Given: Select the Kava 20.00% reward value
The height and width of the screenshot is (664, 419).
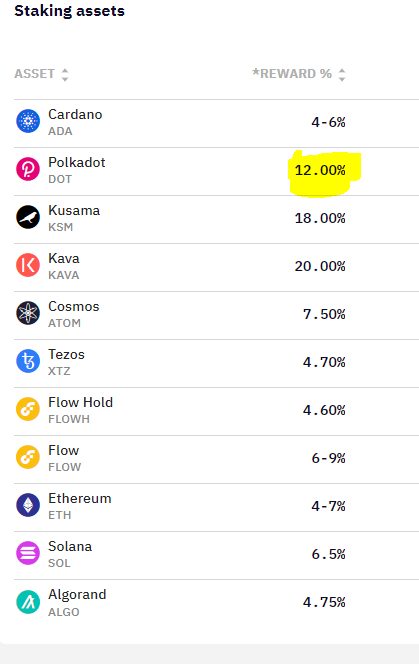Looking at the screenshot, I should pyautogui.click(x=320, y=266).
